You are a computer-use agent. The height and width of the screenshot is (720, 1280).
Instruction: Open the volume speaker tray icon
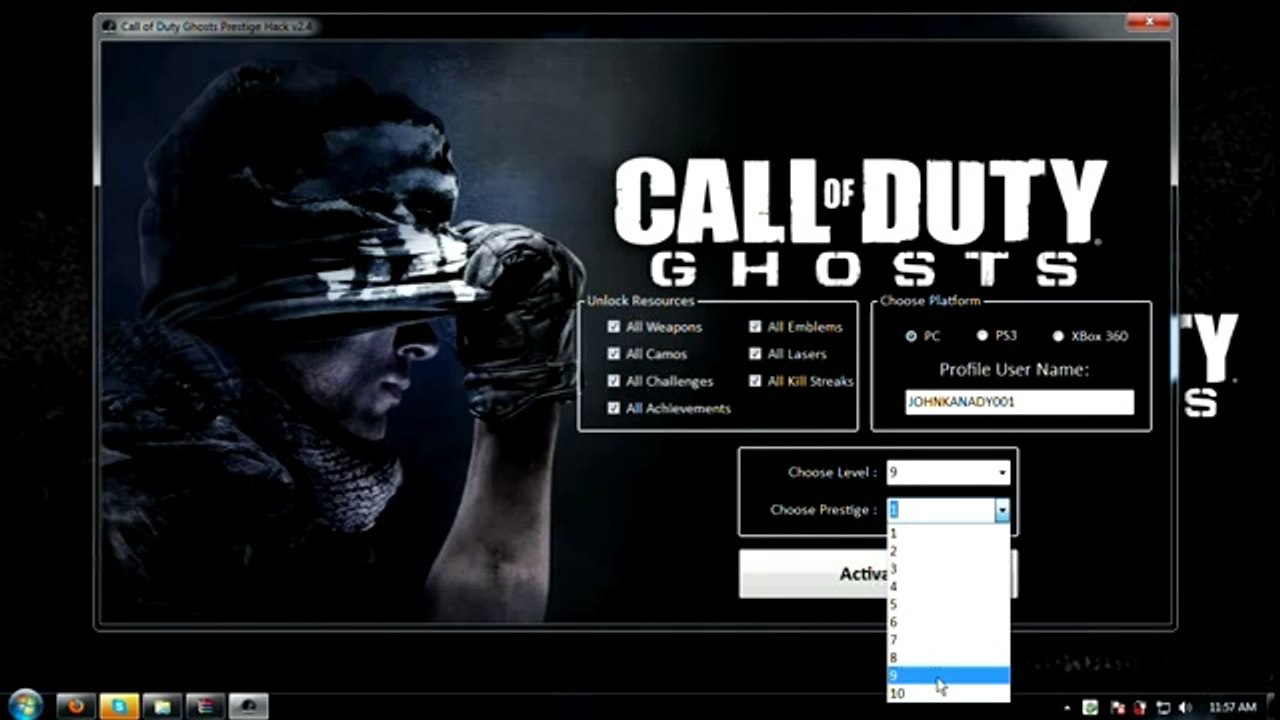click(1187, 708)
